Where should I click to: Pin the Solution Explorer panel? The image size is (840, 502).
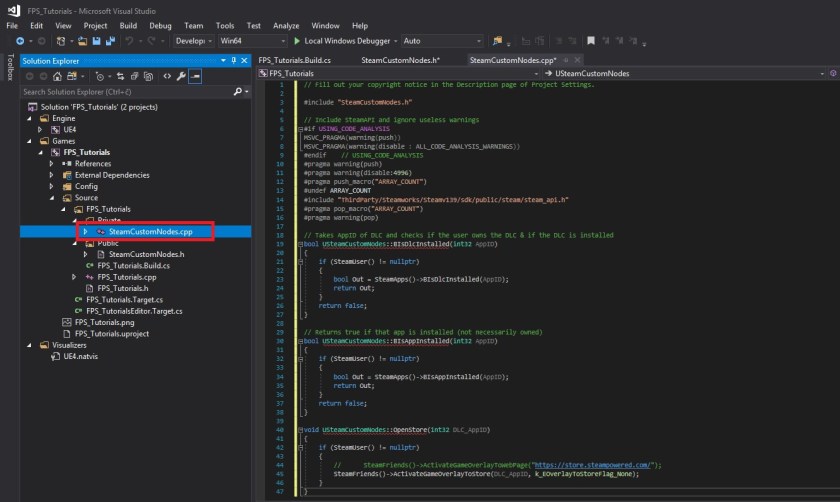pos(234,61)
